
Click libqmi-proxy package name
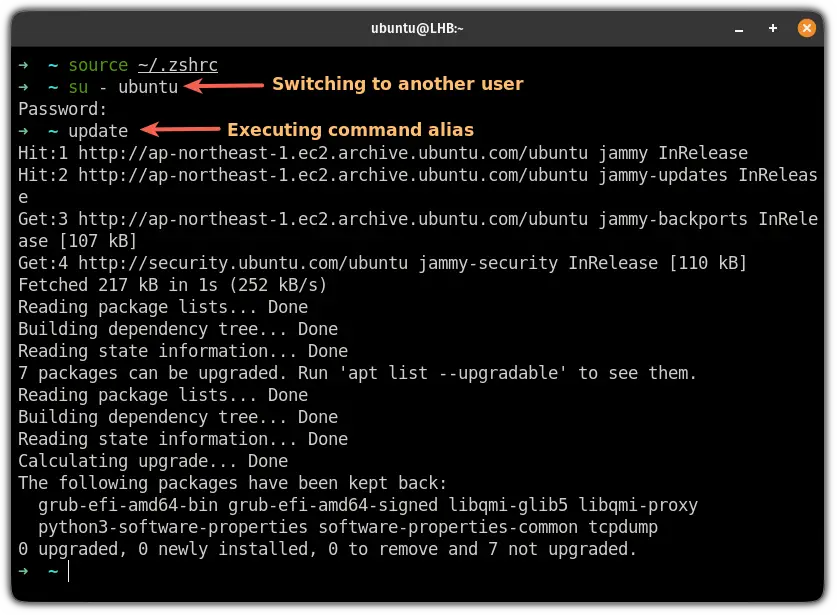point(638,505)
